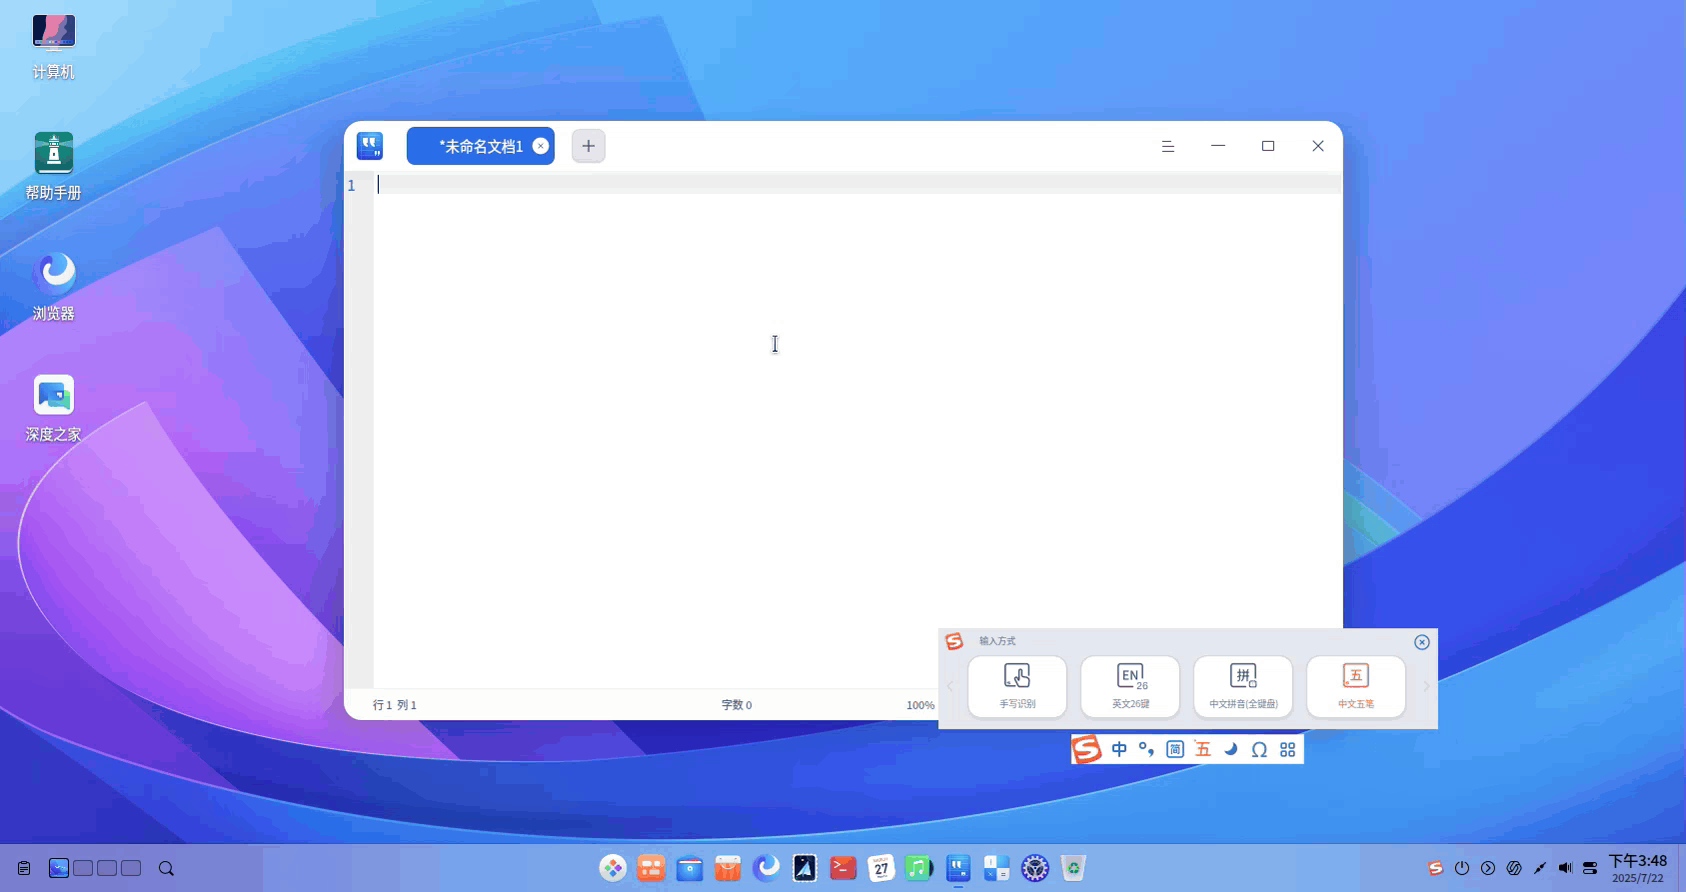Viewport: 1686px width, 892px height.
Task: Click the Sogou logo on IME toolbar
Action: (1087, 749)
